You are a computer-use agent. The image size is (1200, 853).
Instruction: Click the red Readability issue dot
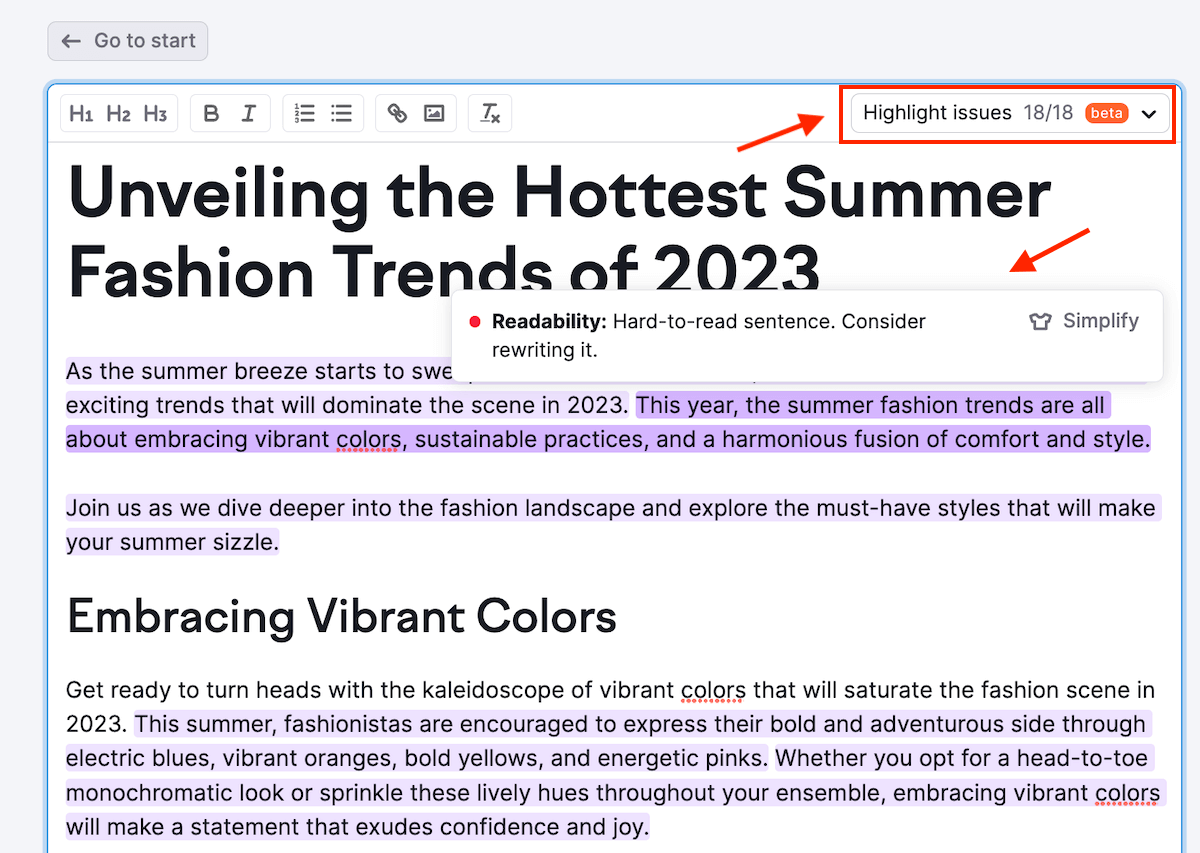pos(475,322)
